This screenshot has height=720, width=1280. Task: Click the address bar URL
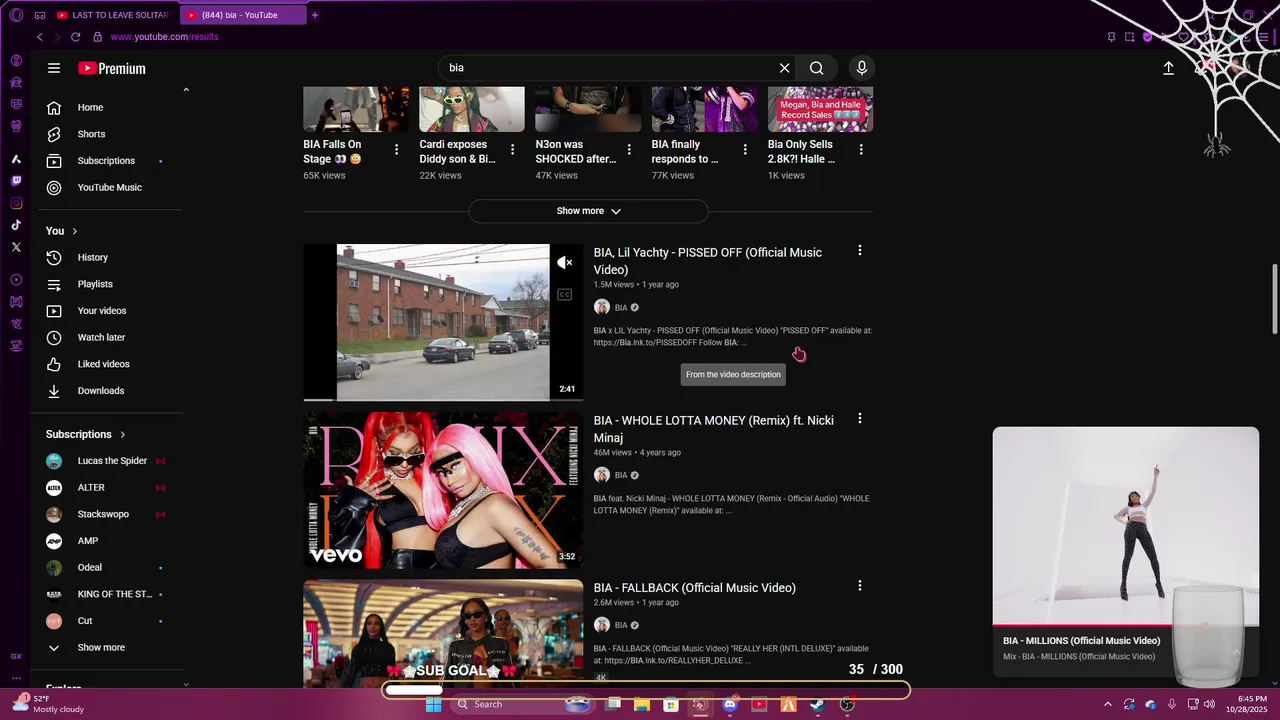point(164,37)
